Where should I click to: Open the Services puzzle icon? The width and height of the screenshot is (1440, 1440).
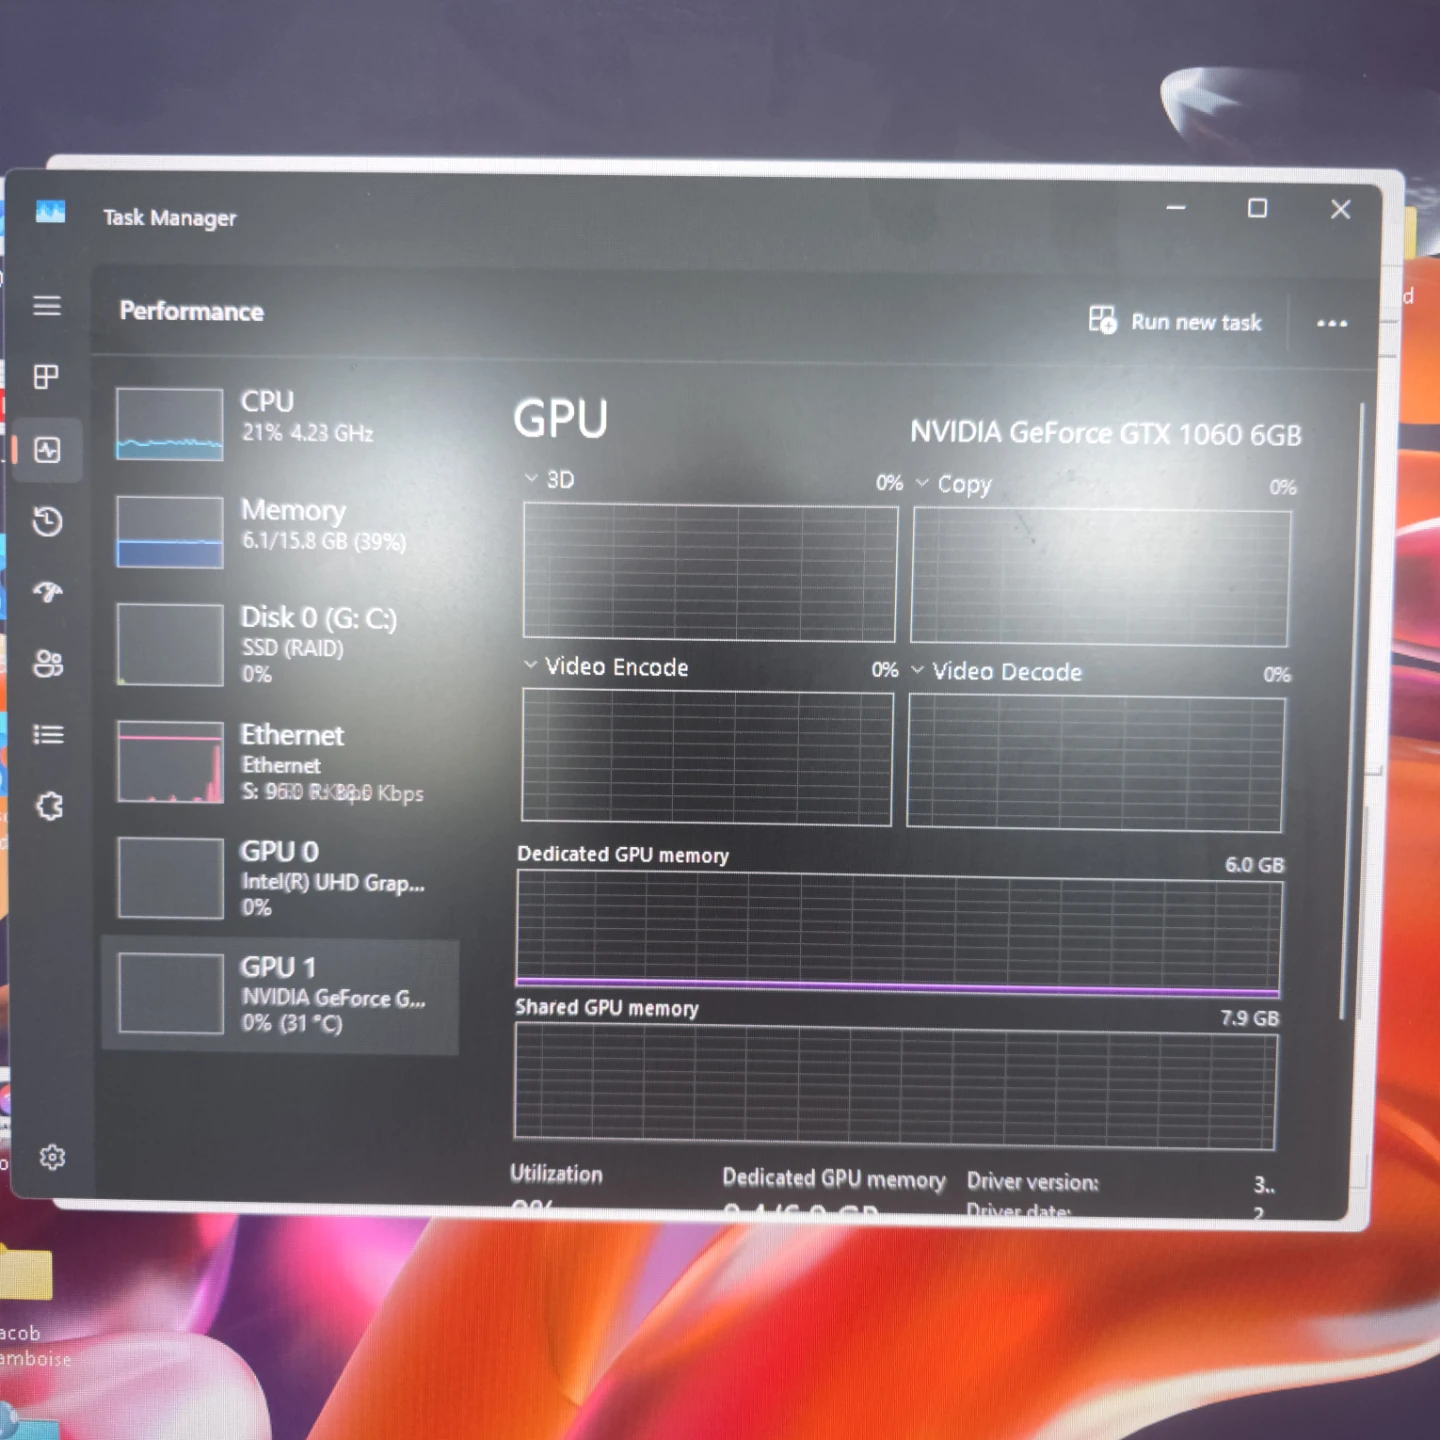tap(49, 806)
